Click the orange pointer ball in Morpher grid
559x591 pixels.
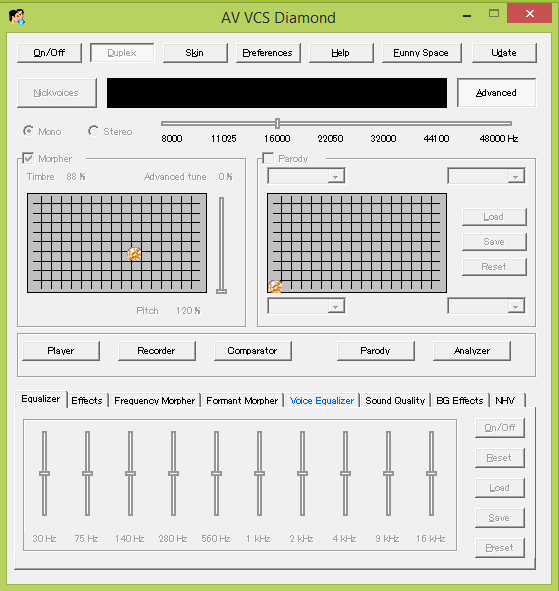click(134, 254)
